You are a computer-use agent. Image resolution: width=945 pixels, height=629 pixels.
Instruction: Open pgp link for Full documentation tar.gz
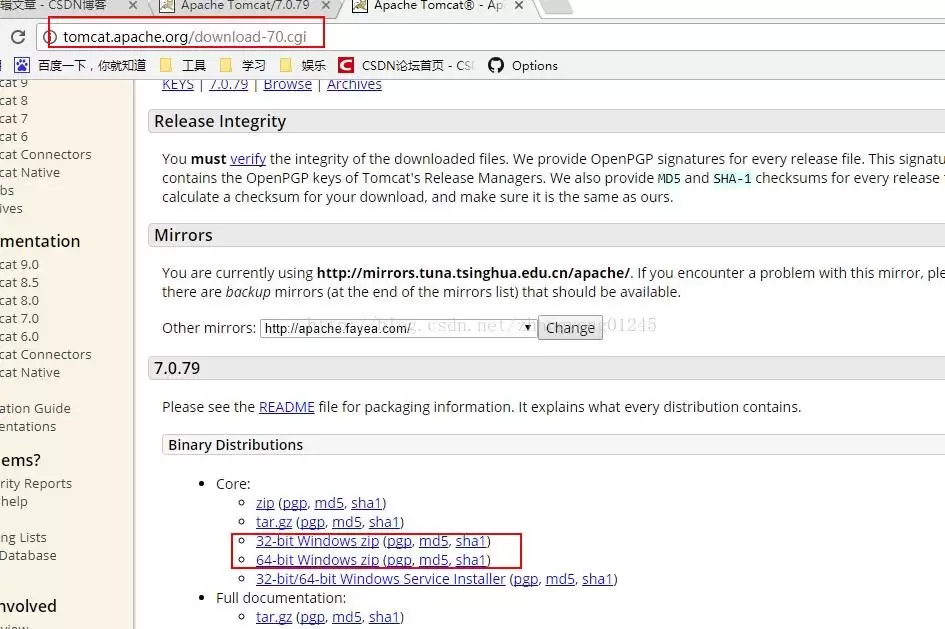tap(312, 617)
